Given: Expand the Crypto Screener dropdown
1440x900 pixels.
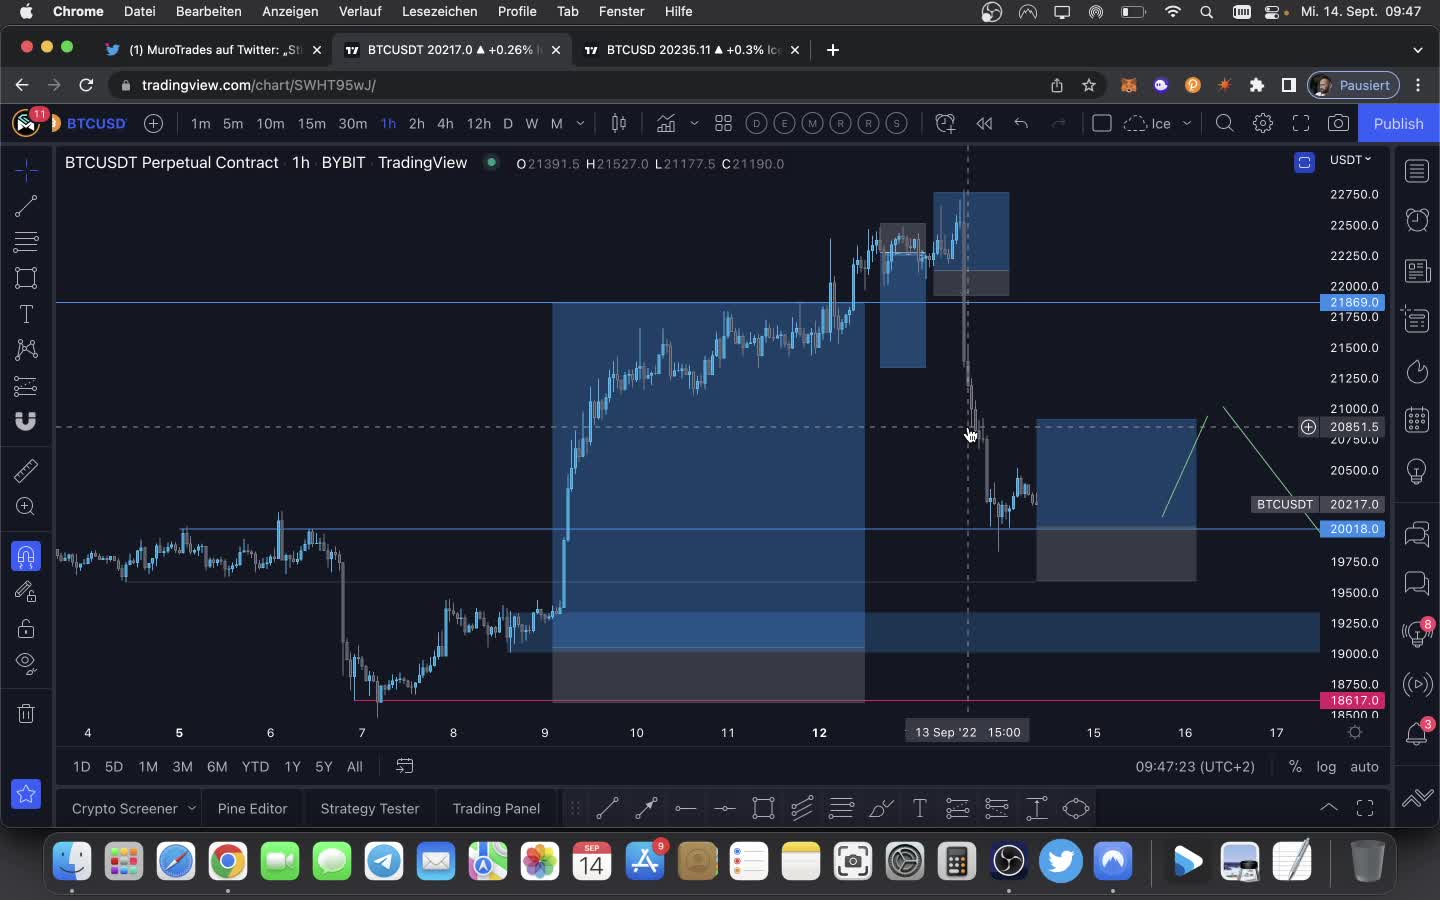Looking at the screenshot, I should (192, 808).
